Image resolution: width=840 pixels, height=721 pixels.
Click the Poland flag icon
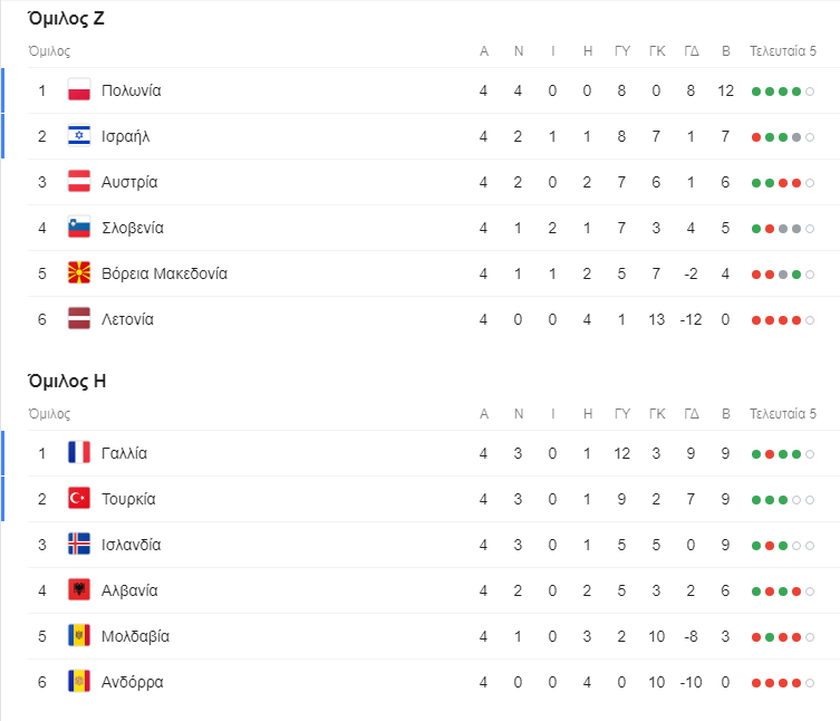tap(79, 91)
